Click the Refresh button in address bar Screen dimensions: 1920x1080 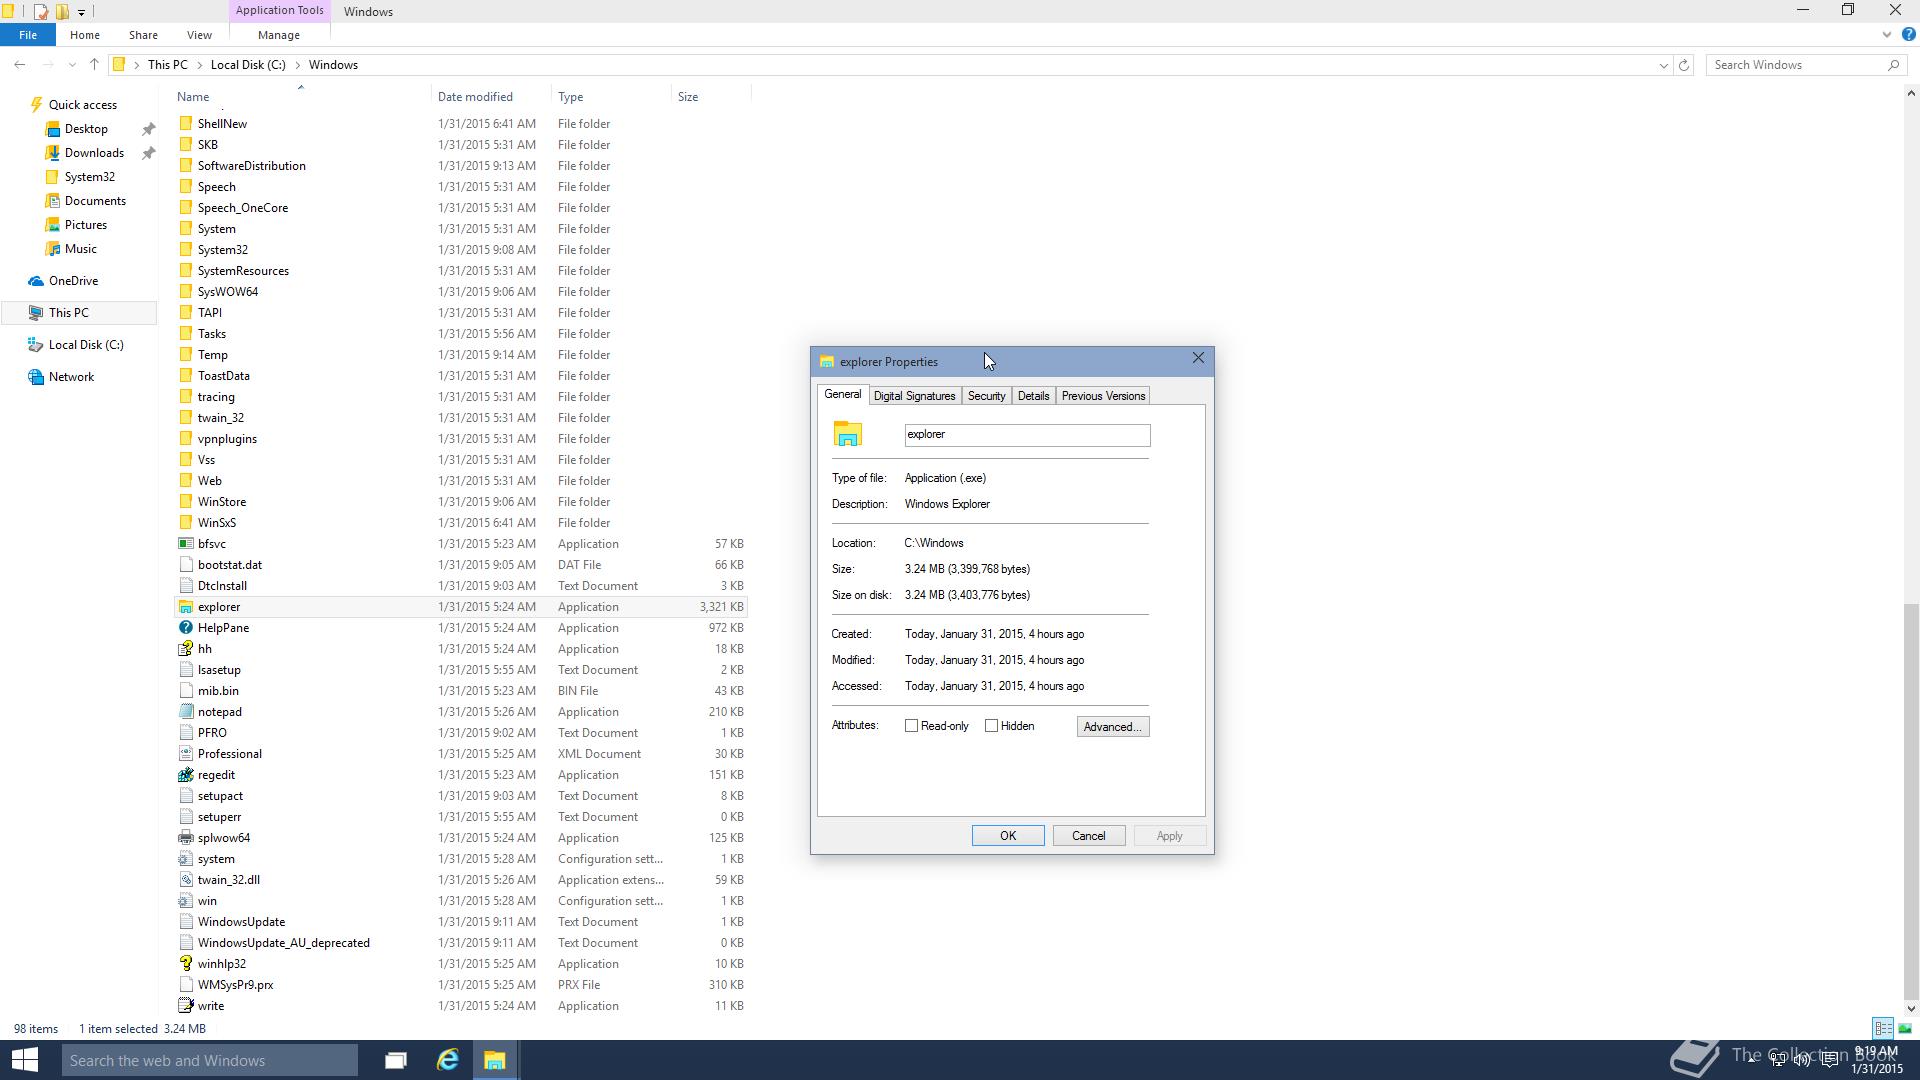click(x=1684, y=65)
